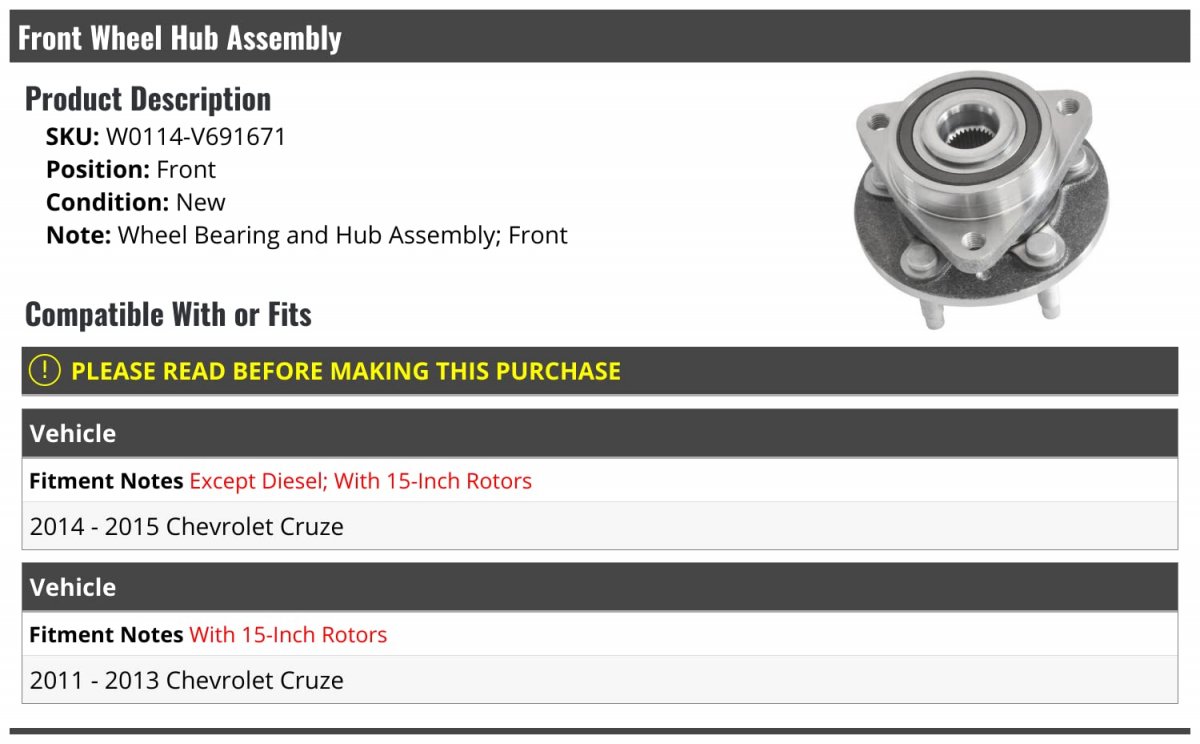Click the yellow exclamation warning icon
1200x744 pixels.
coord(45,370)
